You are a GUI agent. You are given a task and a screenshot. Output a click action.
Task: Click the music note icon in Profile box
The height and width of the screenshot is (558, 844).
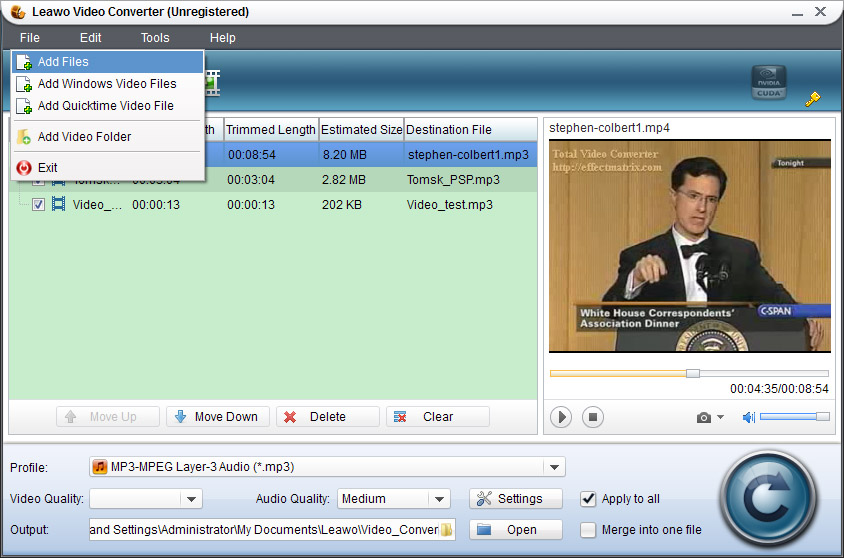[x=100, y=467]
